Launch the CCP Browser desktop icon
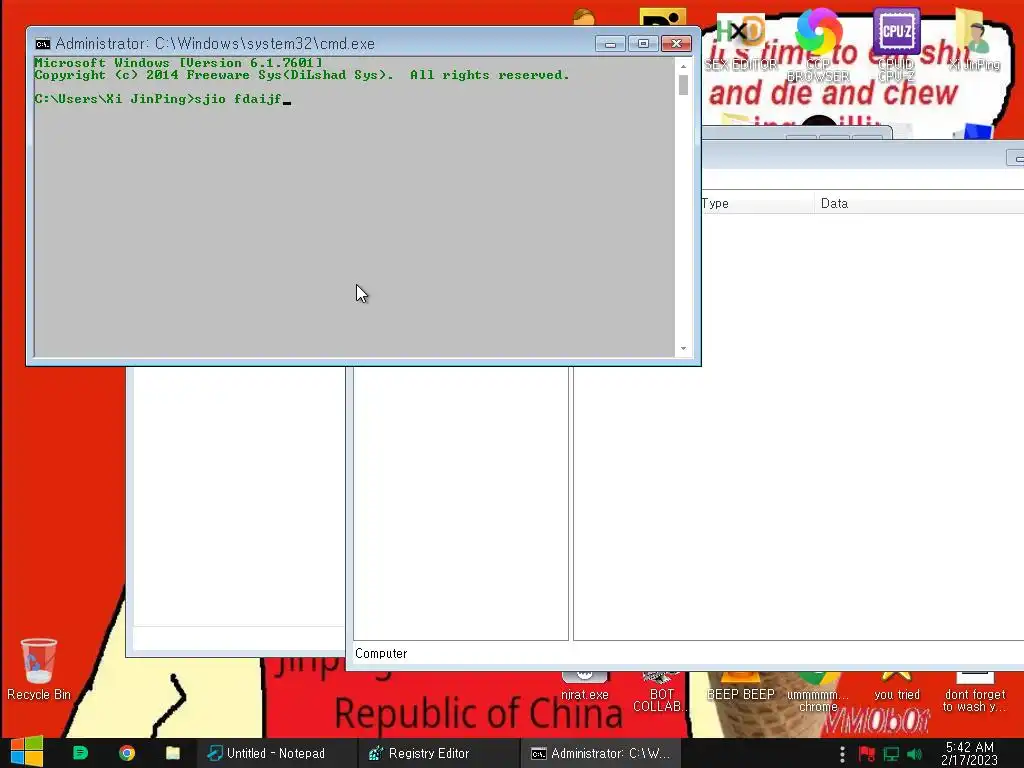 point(818,44)
